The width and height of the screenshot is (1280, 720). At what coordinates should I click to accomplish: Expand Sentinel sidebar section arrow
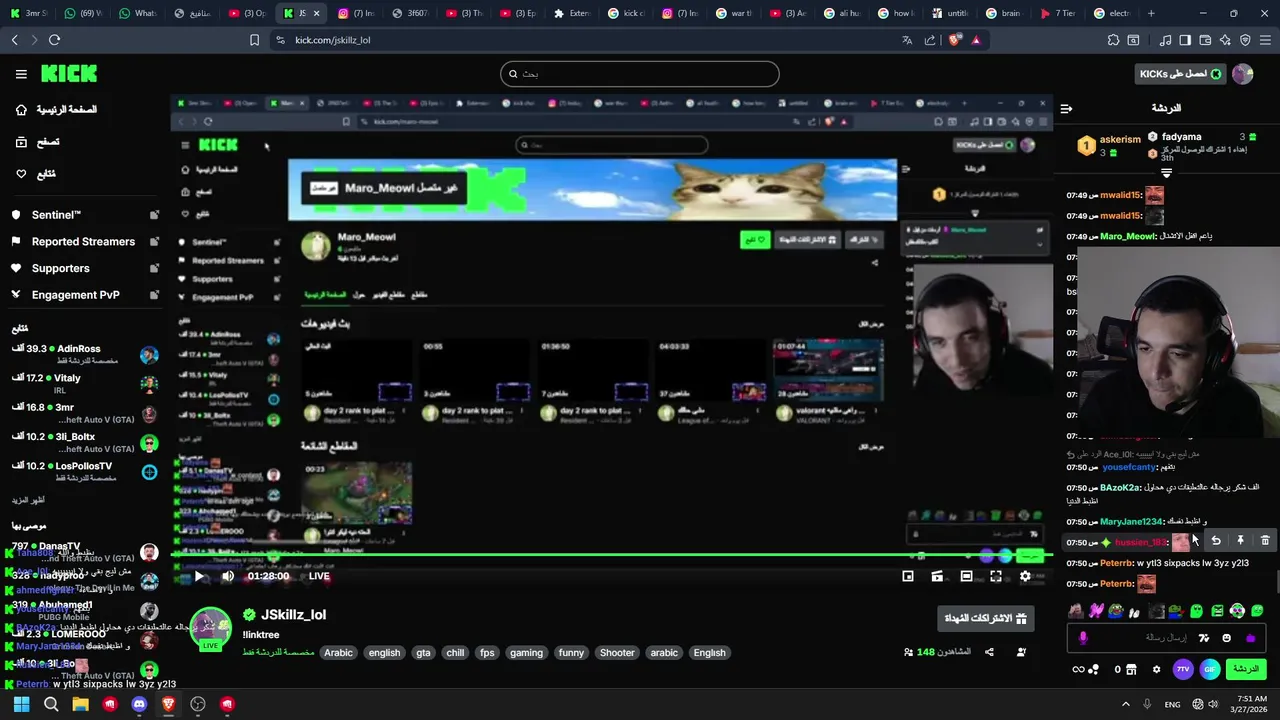(154, 215)
